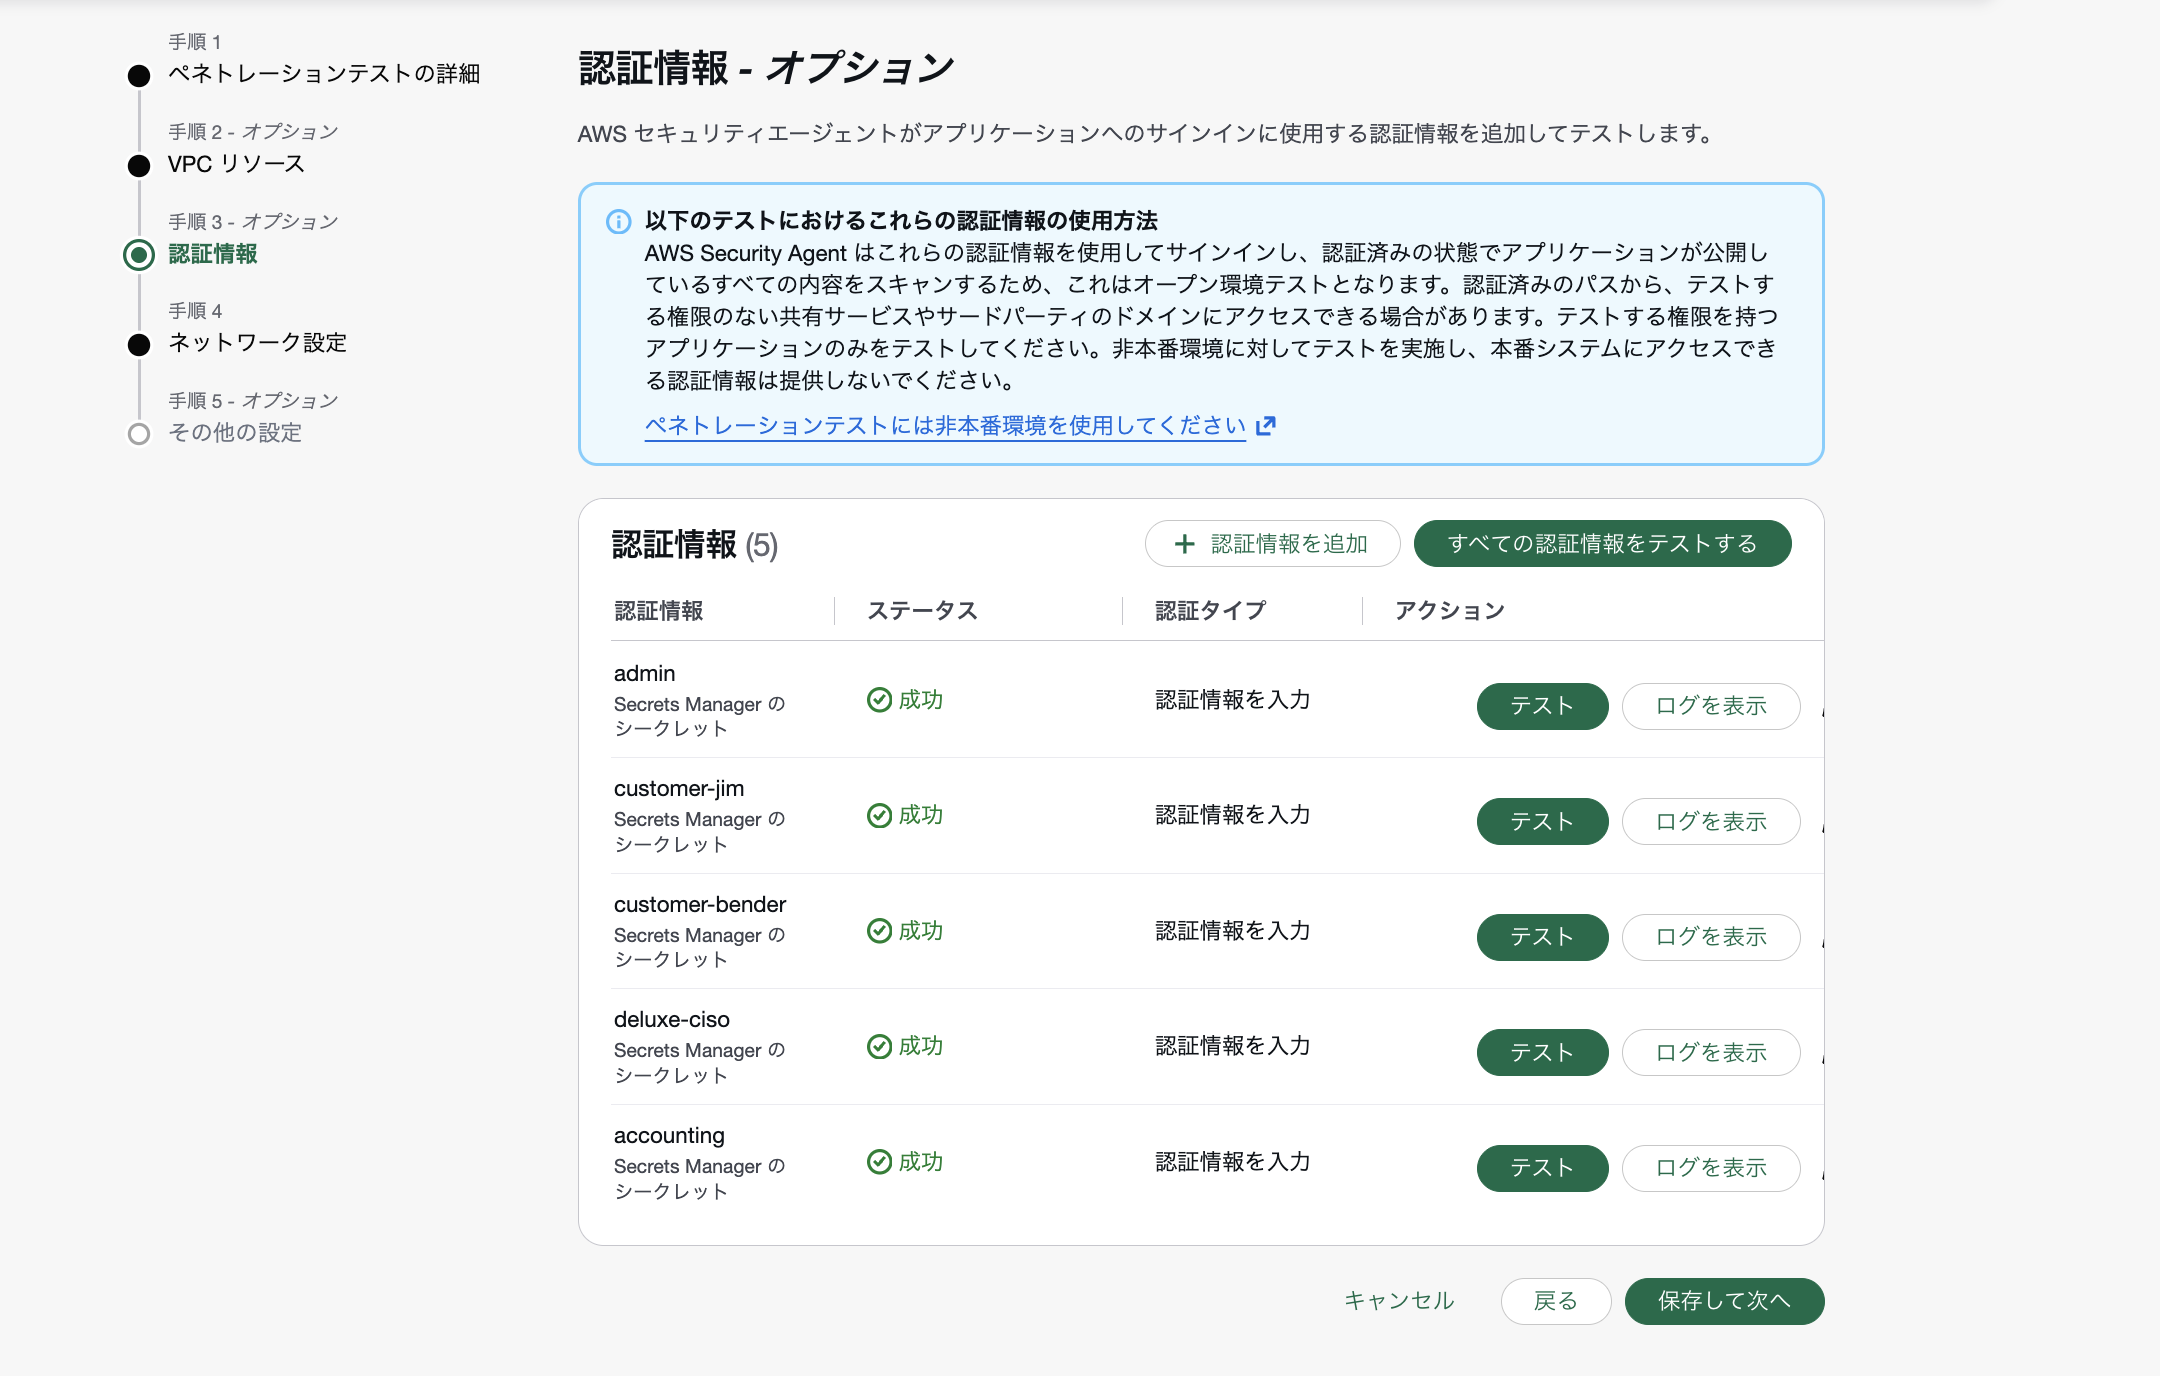
Task: Click the info icon in the blue notice box
Action: coord(619,222)
